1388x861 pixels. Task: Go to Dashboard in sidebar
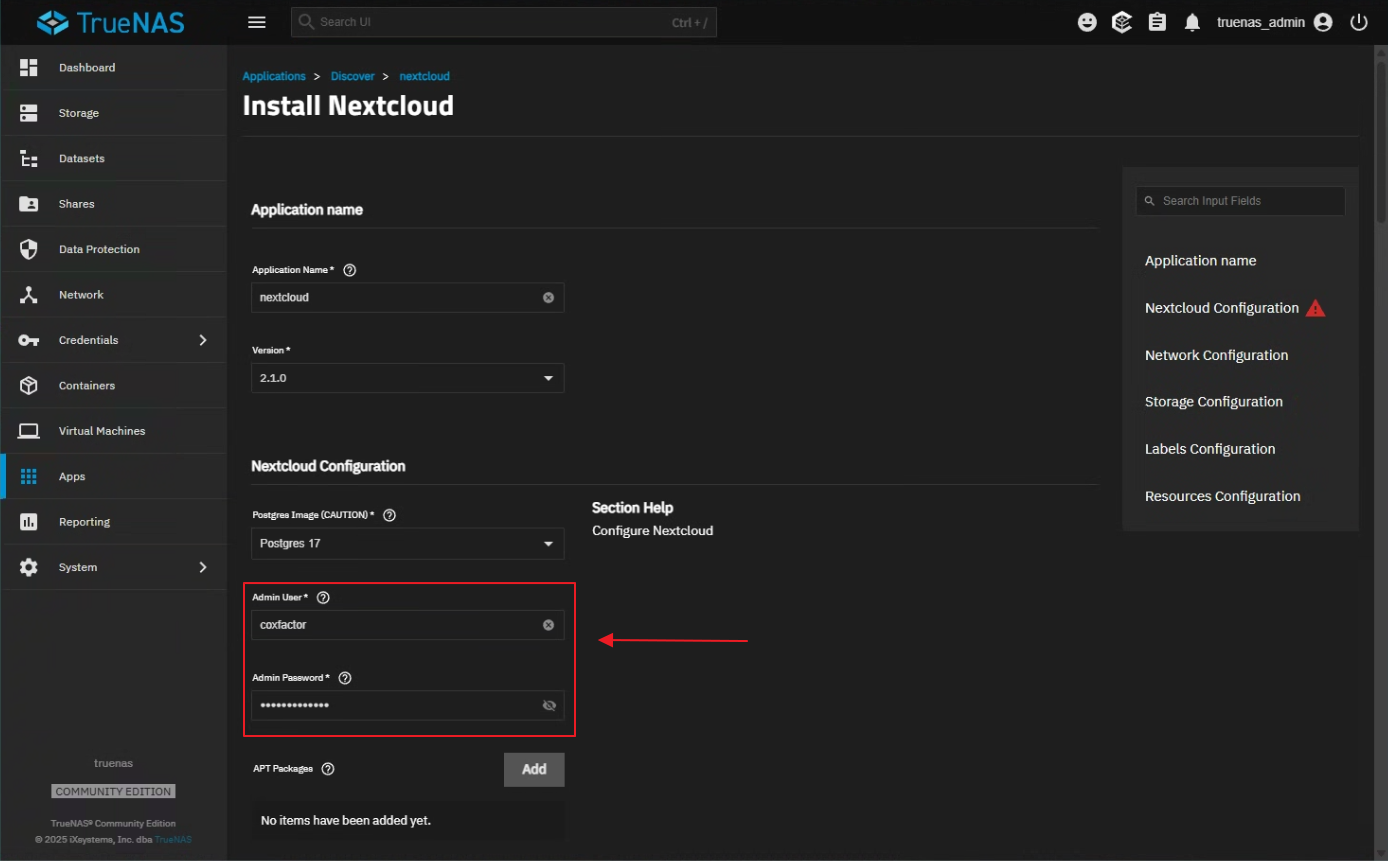pos(113,67)
